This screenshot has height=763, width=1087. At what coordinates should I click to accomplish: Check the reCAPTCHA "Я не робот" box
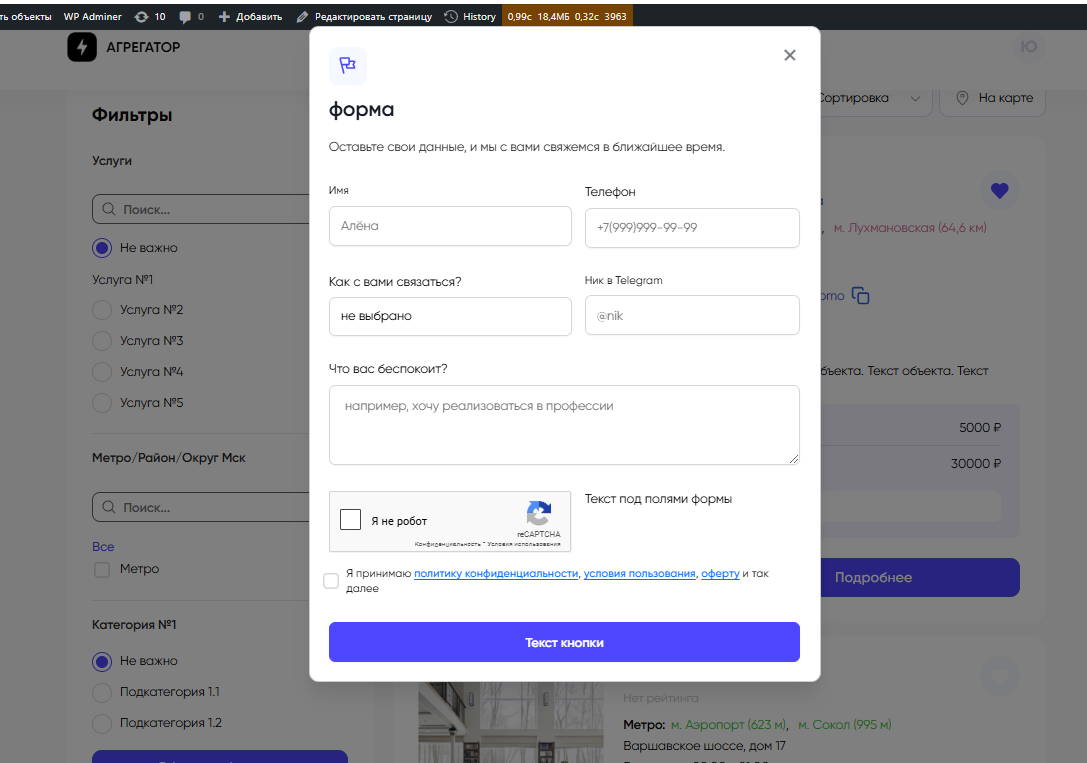[351, 520]
